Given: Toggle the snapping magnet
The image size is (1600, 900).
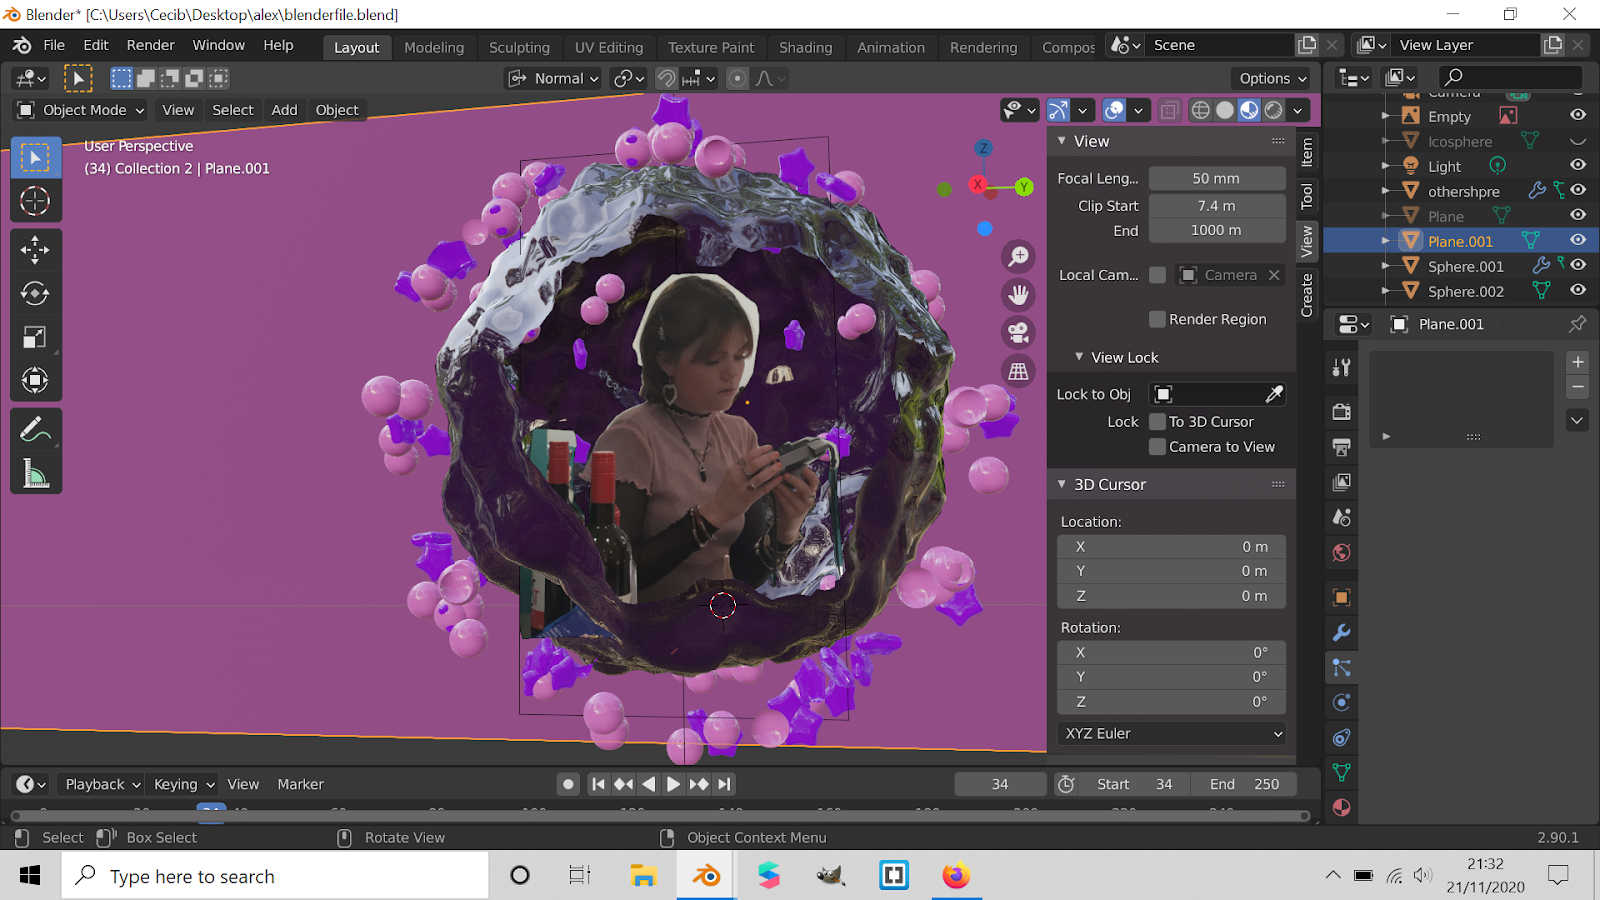Looking at the screenshot, I should [x=666, y=78].
